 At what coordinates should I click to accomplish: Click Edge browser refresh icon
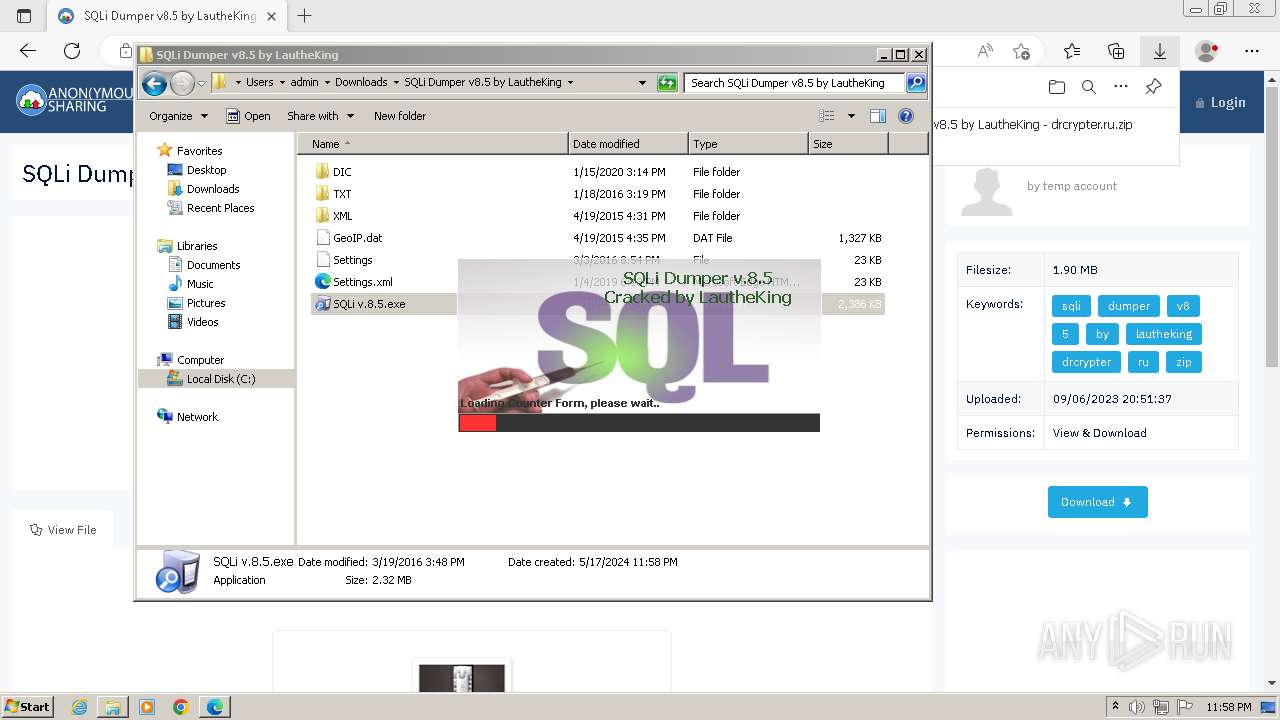72,50
